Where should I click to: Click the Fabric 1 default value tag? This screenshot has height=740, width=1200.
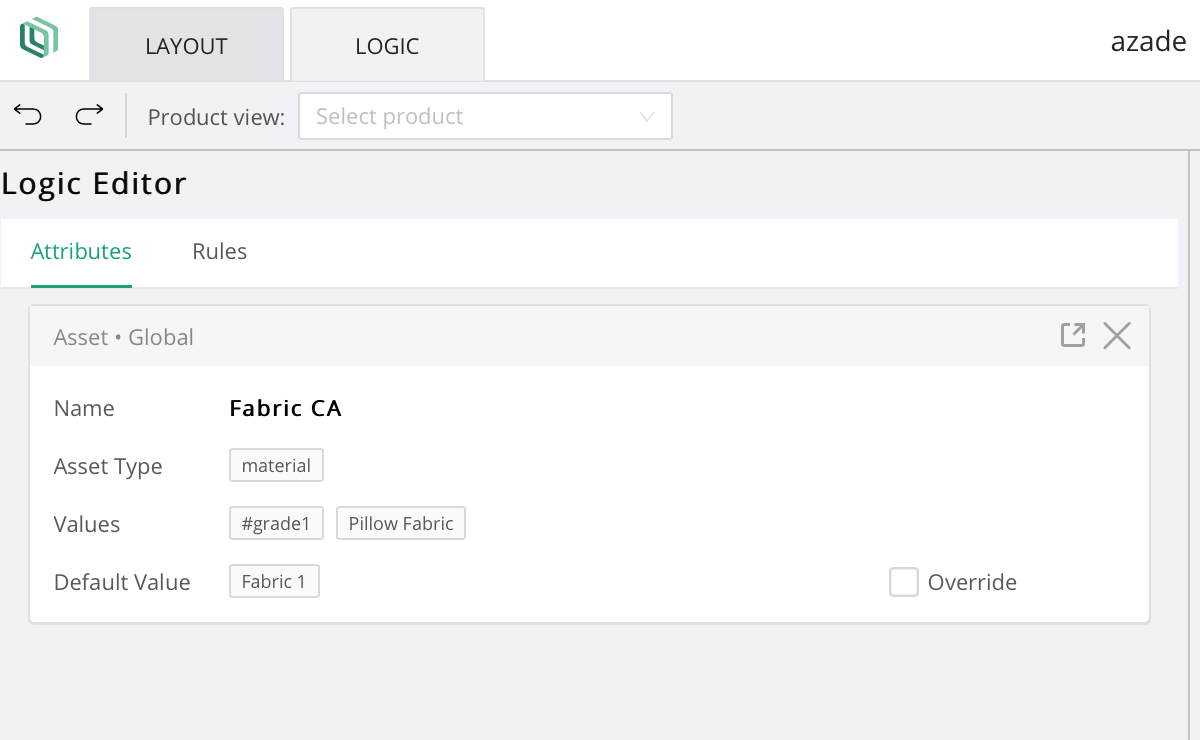[274, 581]
